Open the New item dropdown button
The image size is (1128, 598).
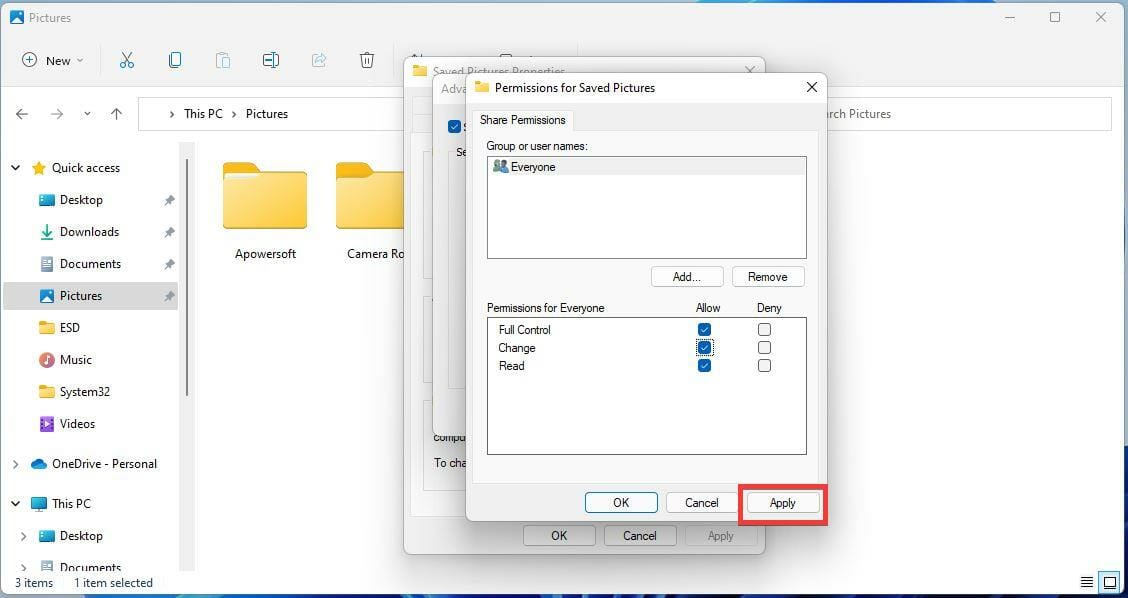pos(53,60)
